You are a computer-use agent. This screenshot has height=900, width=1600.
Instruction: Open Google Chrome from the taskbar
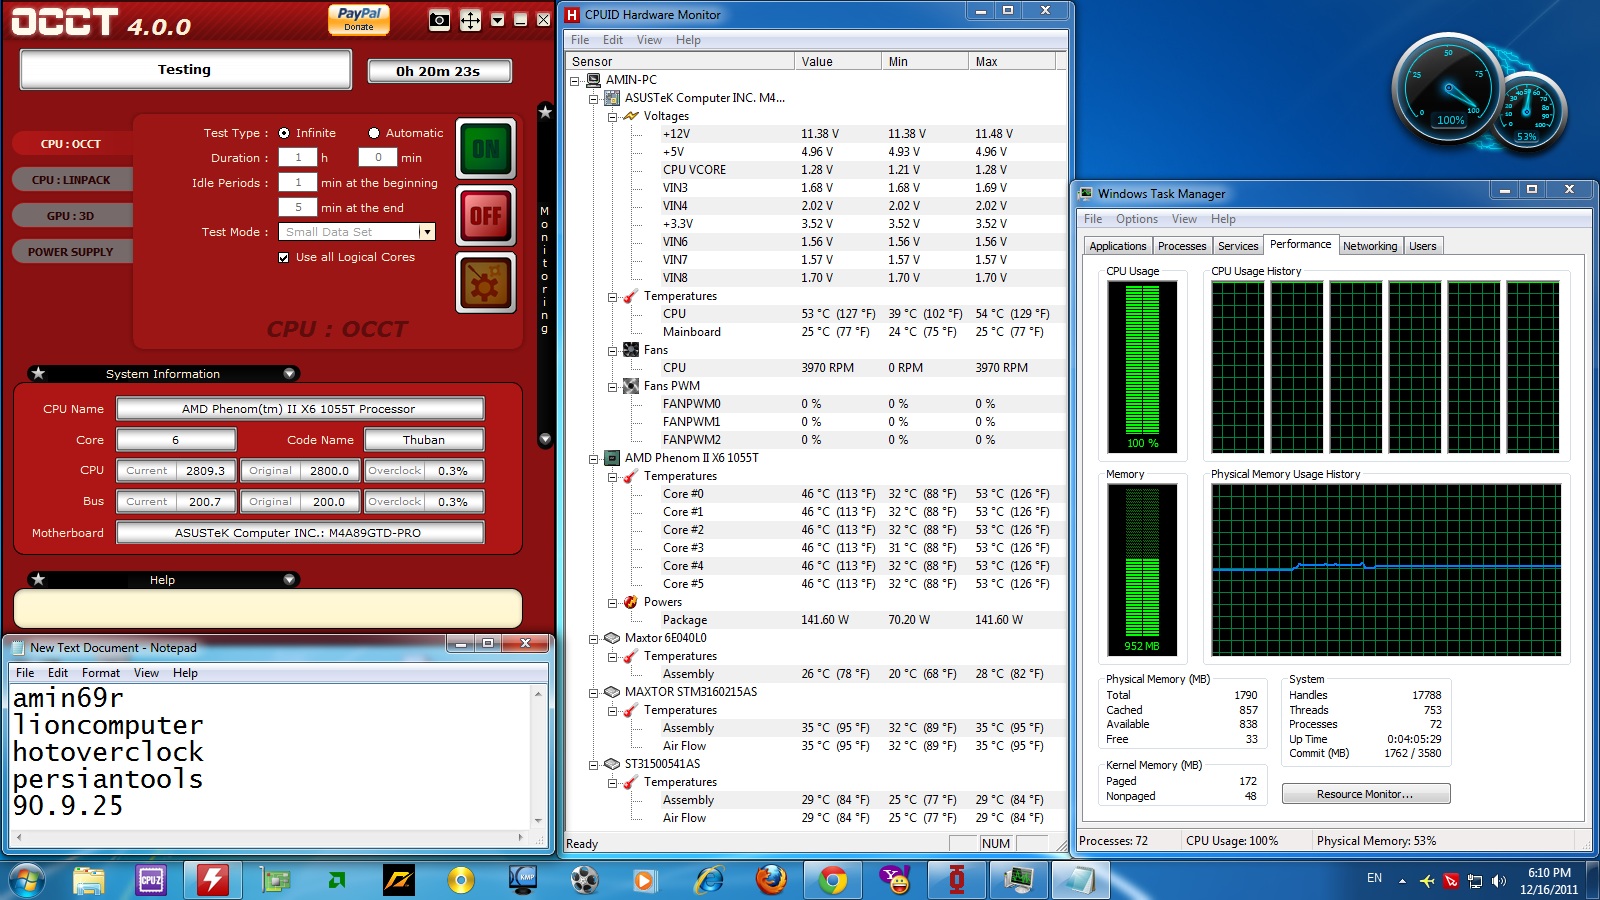832,880
